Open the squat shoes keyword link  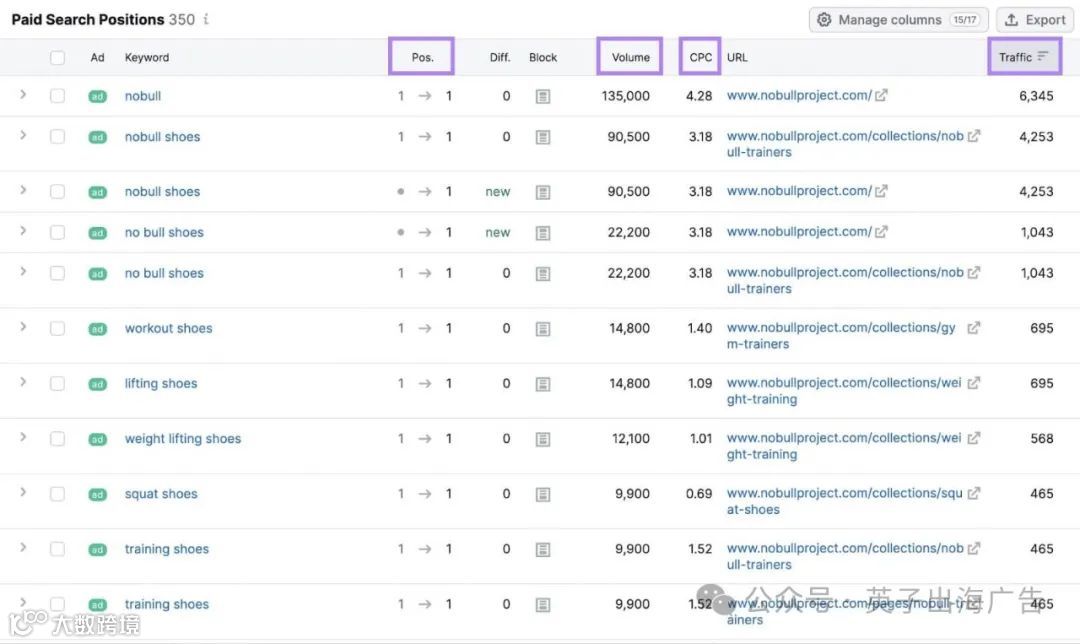[161, 494]
